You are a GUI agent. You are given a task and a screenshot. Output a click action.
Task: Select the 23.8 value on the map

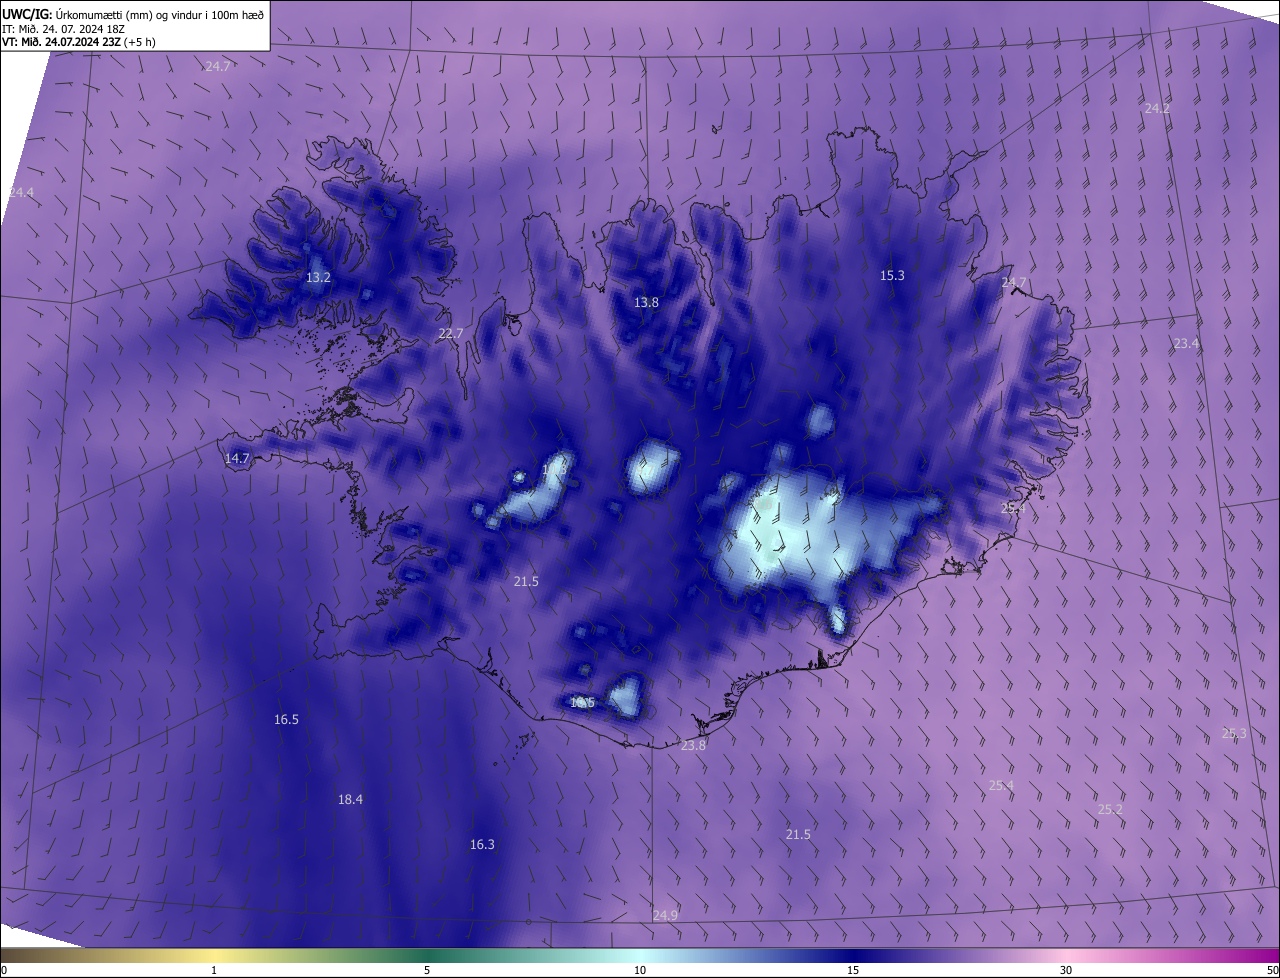point(693,745)
